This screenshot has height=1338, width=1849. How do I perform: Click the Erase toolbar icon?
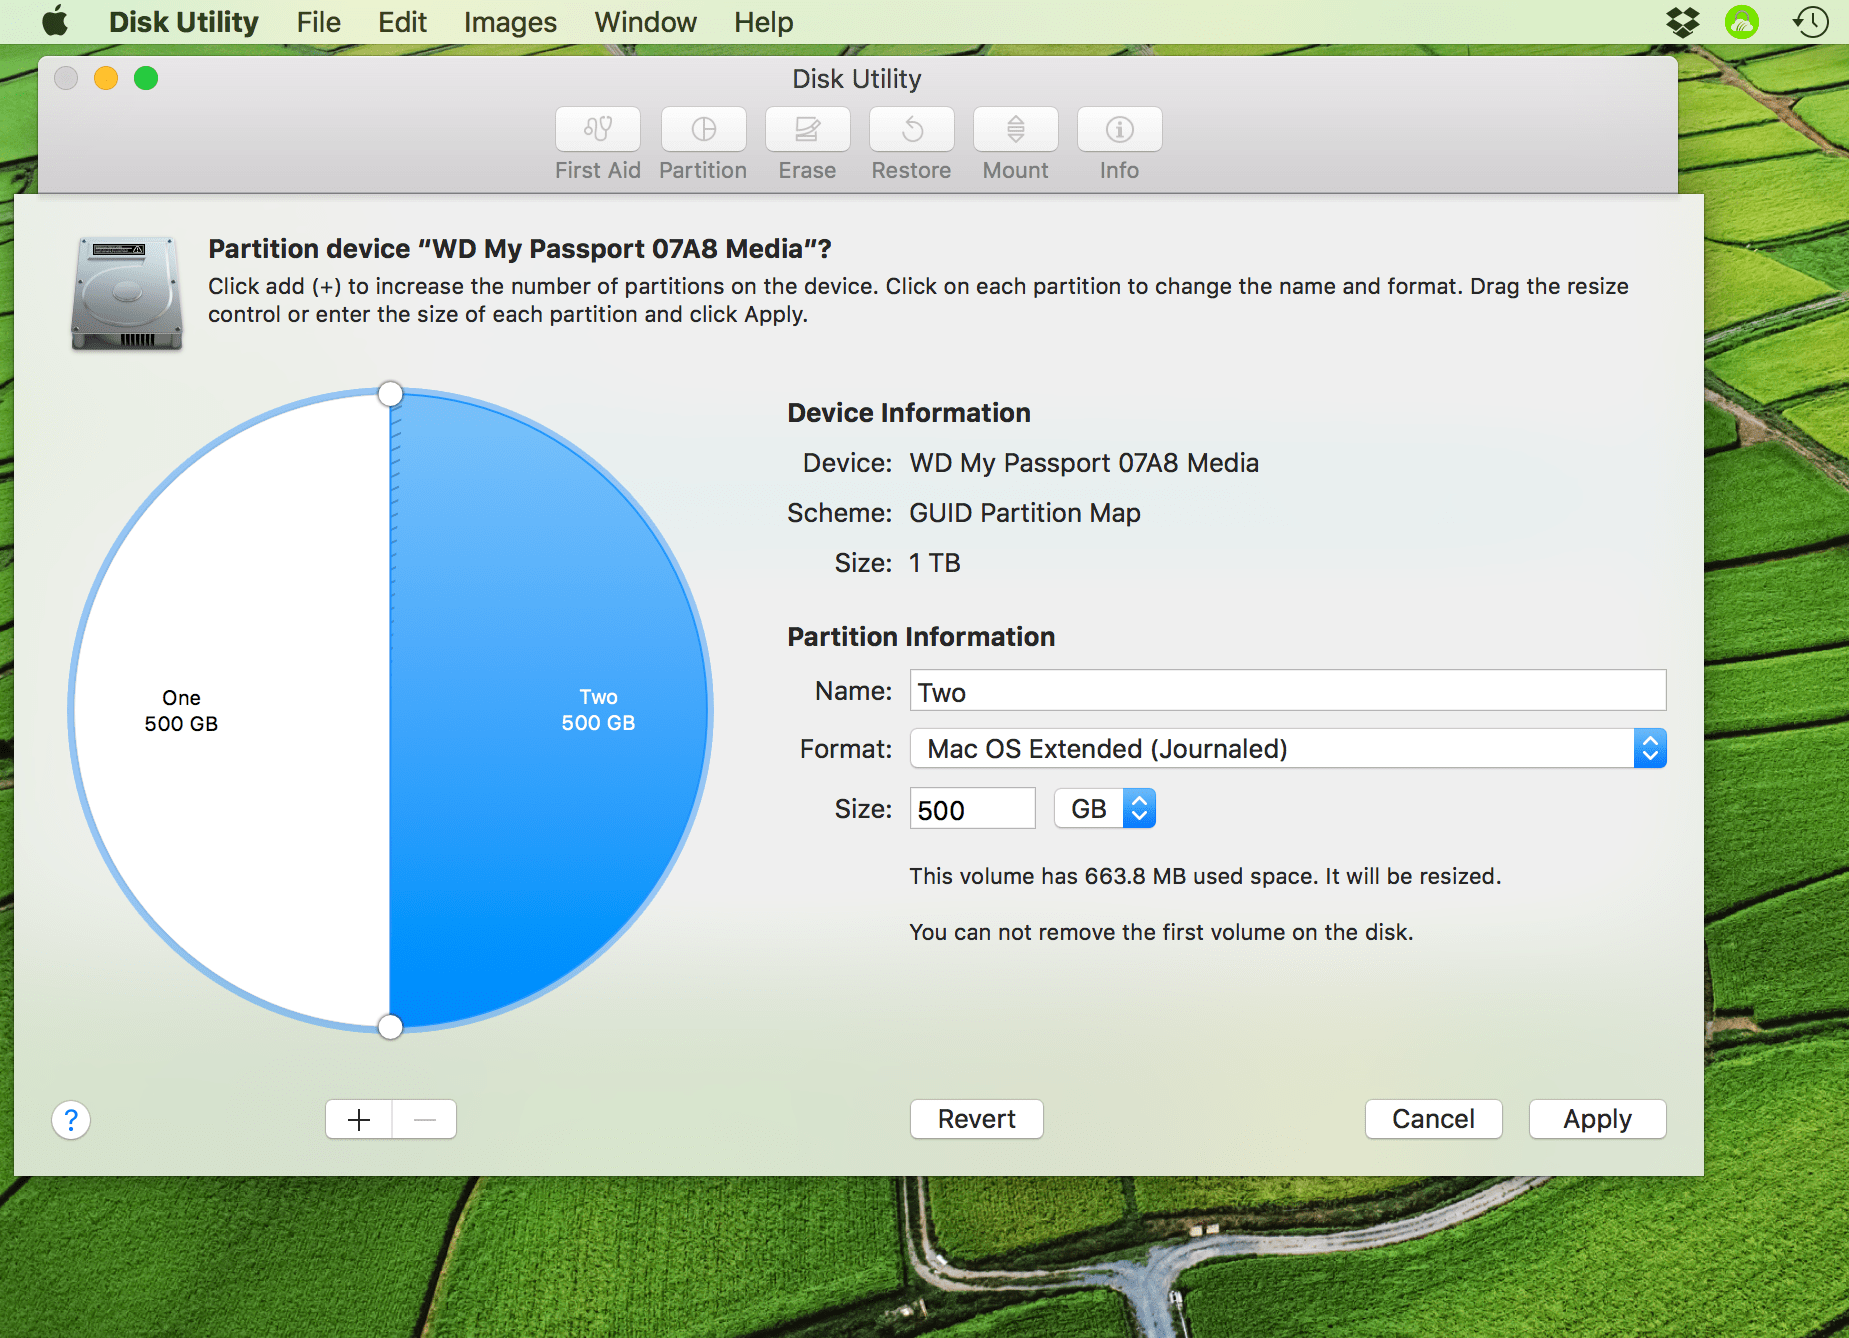[808, 129]
